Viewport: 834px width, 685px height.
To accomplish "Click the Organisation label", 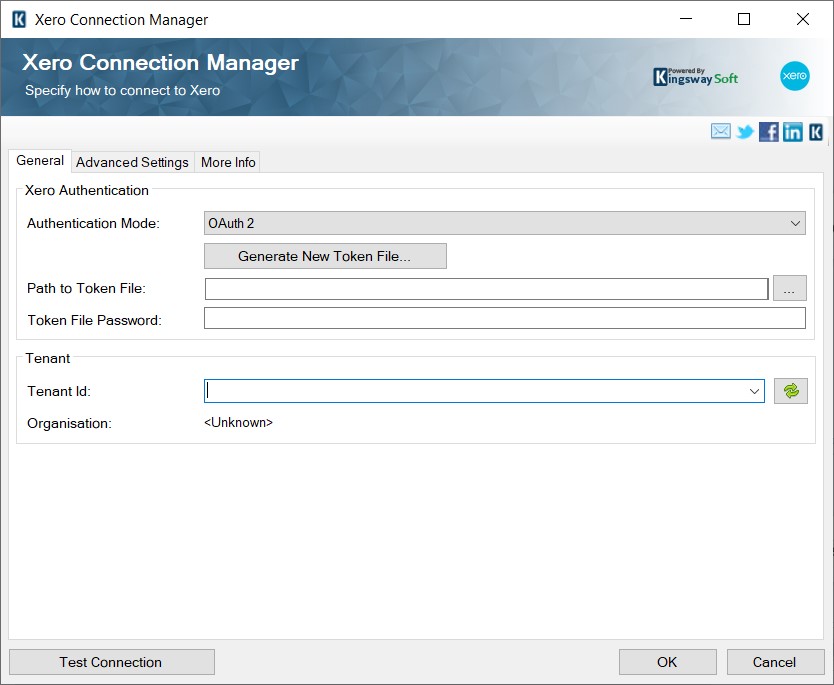I will (69, 423).
